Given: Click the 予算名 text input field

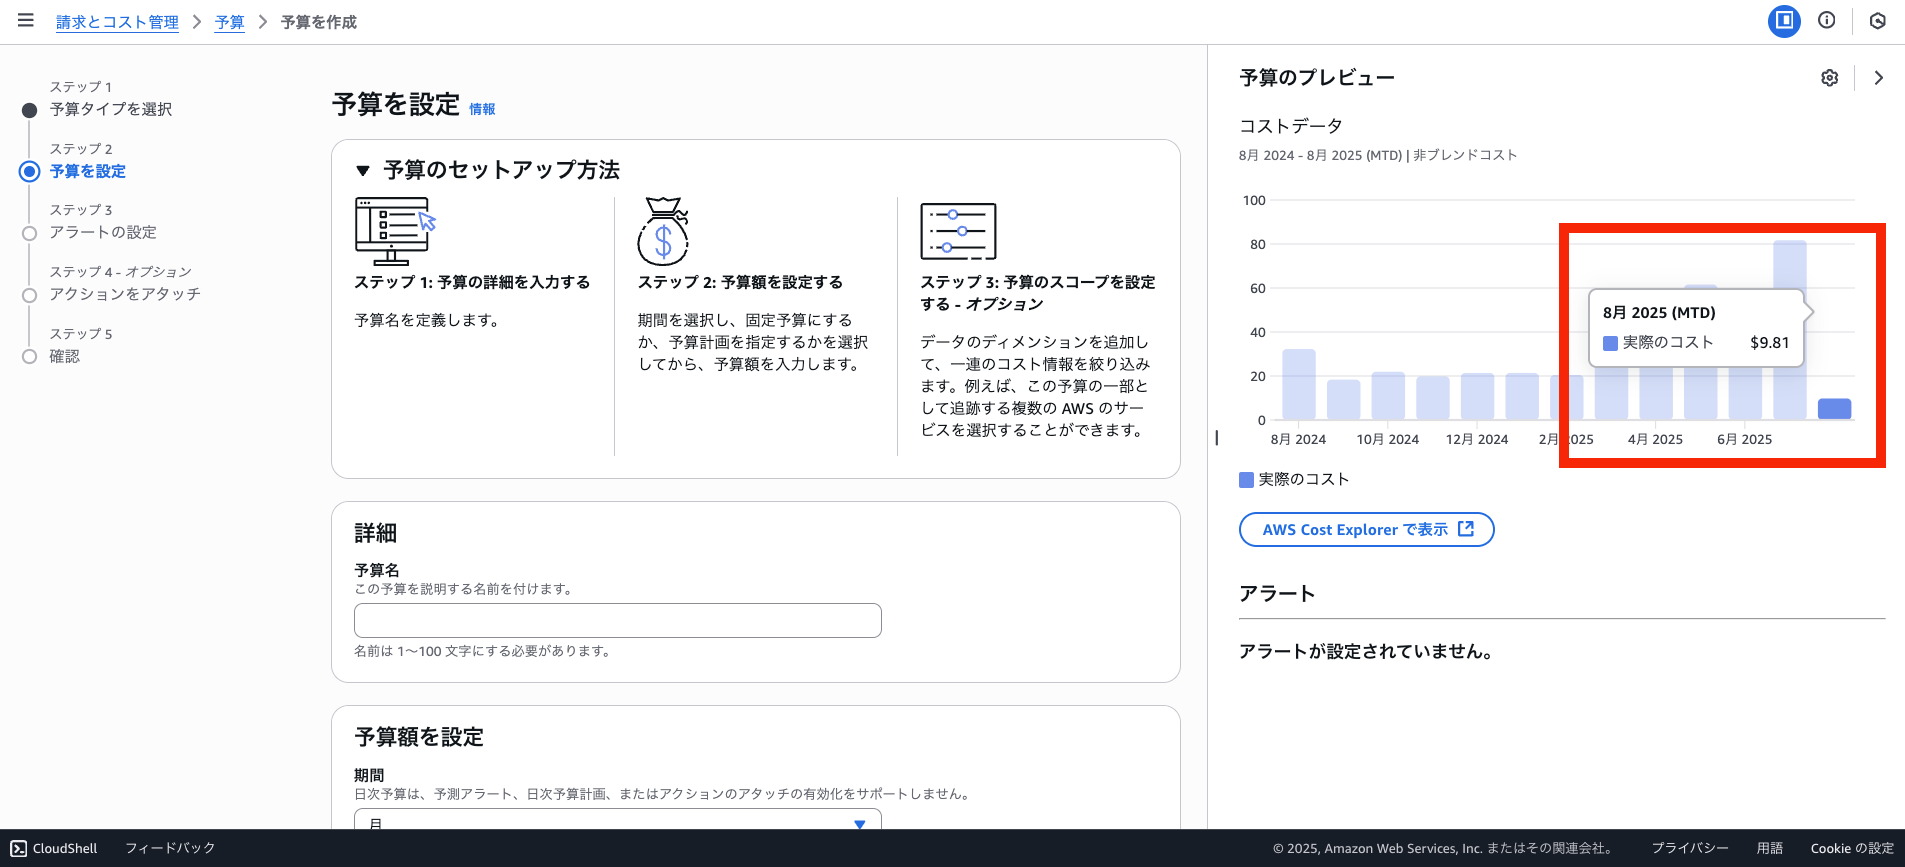Looking at the screenshot, I should coord(618,620).
